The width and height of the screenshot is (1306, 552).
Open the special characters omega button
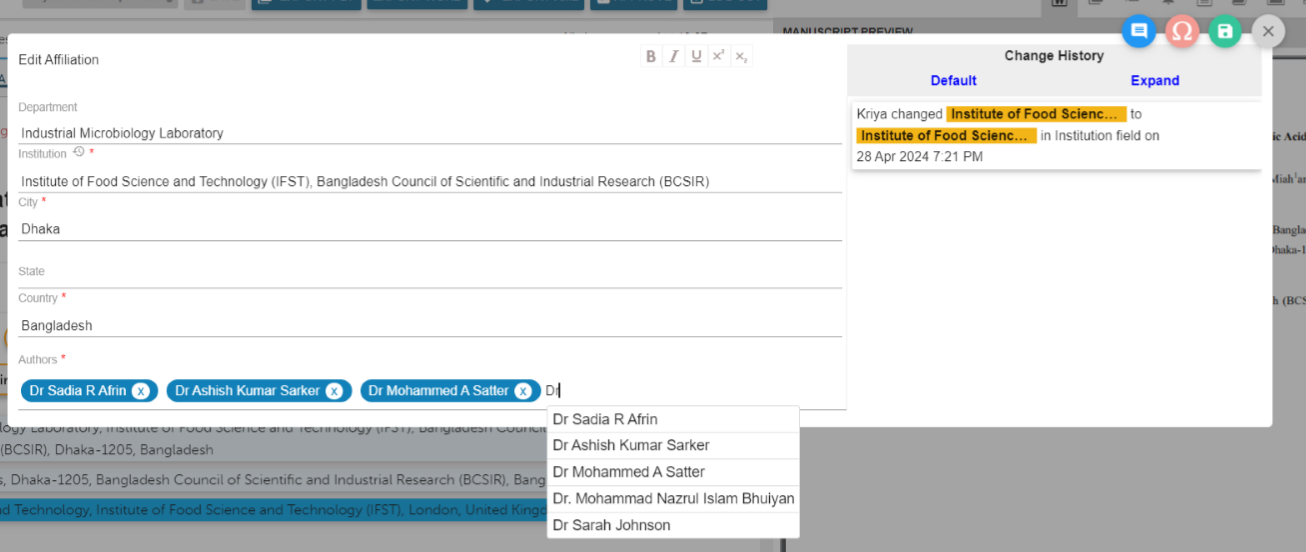pos(1182,31)
